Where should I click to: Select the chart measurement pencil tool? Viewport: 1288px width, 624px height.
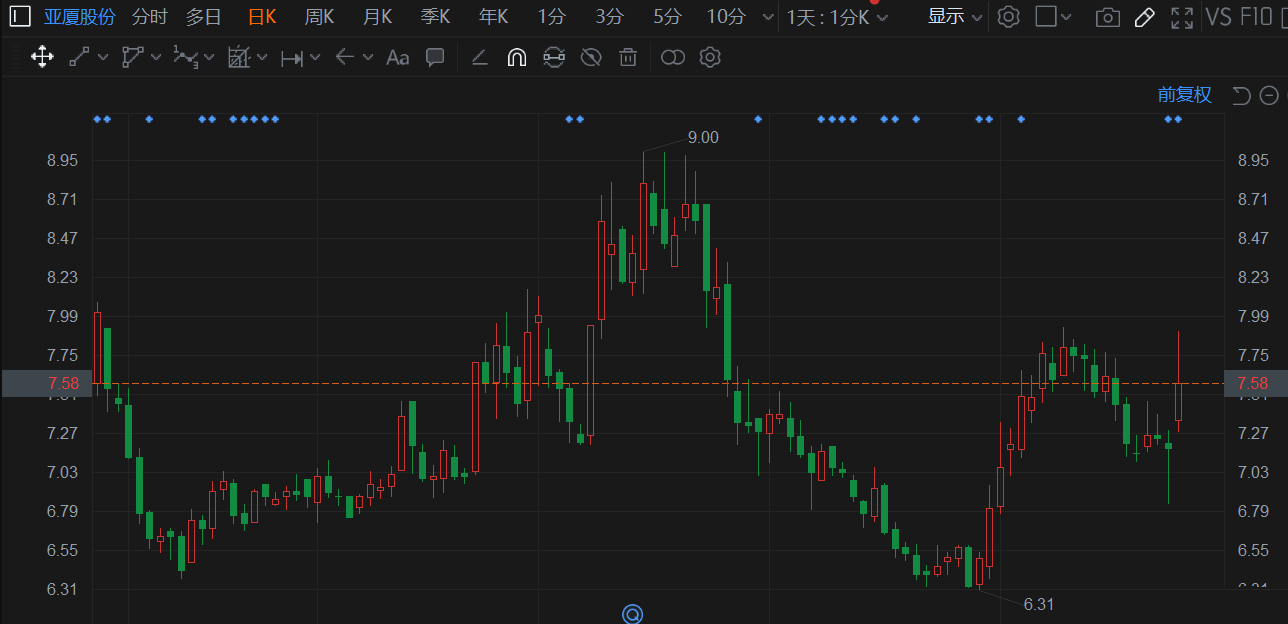coord(238,57)
